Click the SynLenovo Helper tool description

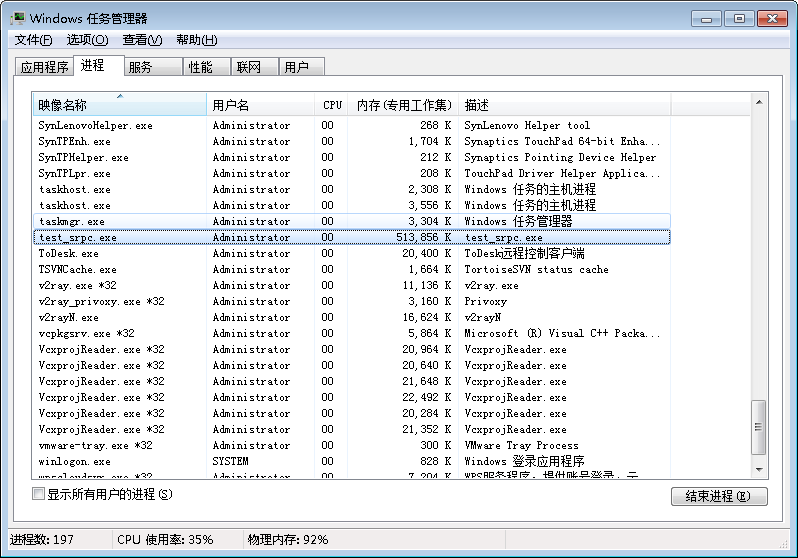[527, 125]
